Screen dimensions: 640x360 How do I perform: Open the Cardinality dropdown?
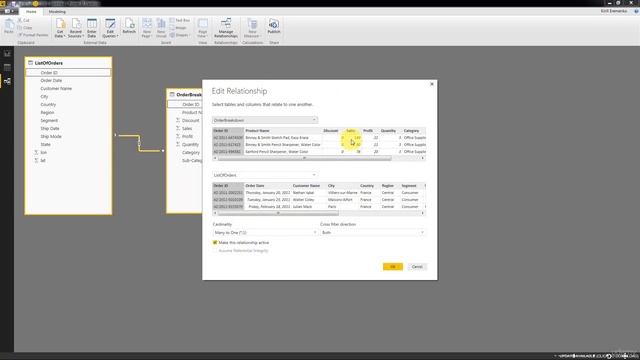coord(265,232)
